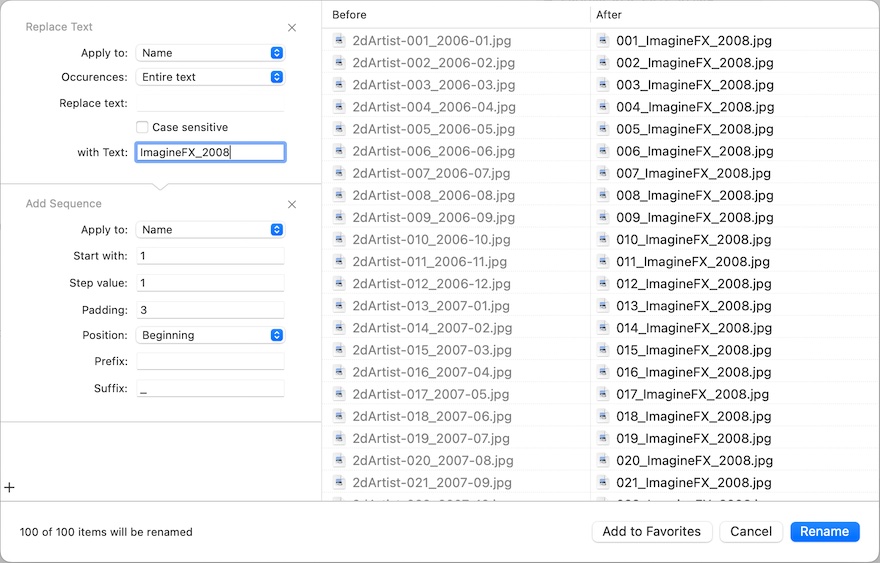This screenshot has height=563, width=880.
Task: Click the Suffix input field
Action: click(x=210, y=388)
